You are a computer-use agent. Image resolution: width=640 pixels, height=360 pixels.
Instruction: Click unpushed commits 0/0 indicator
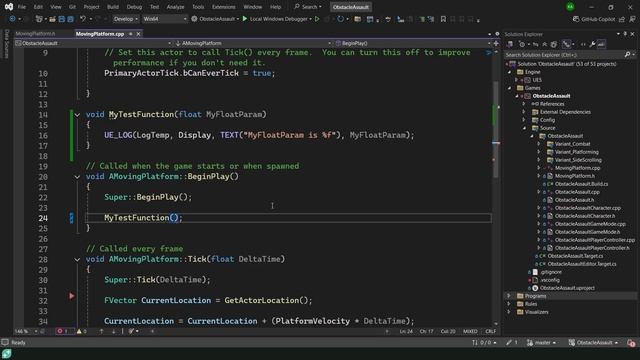tap(484, 342)
